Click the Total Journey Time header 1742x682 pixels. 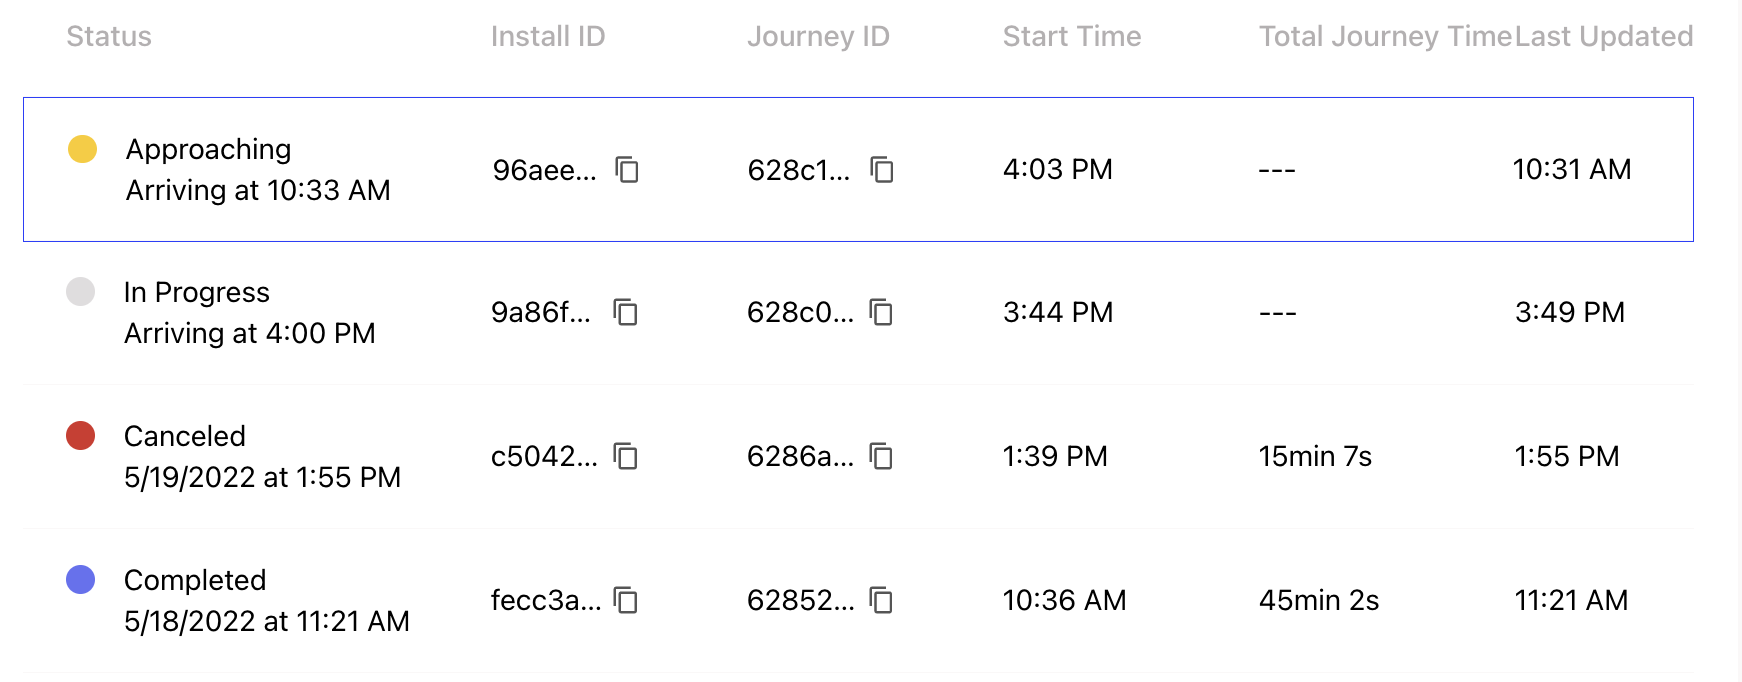1384,37
